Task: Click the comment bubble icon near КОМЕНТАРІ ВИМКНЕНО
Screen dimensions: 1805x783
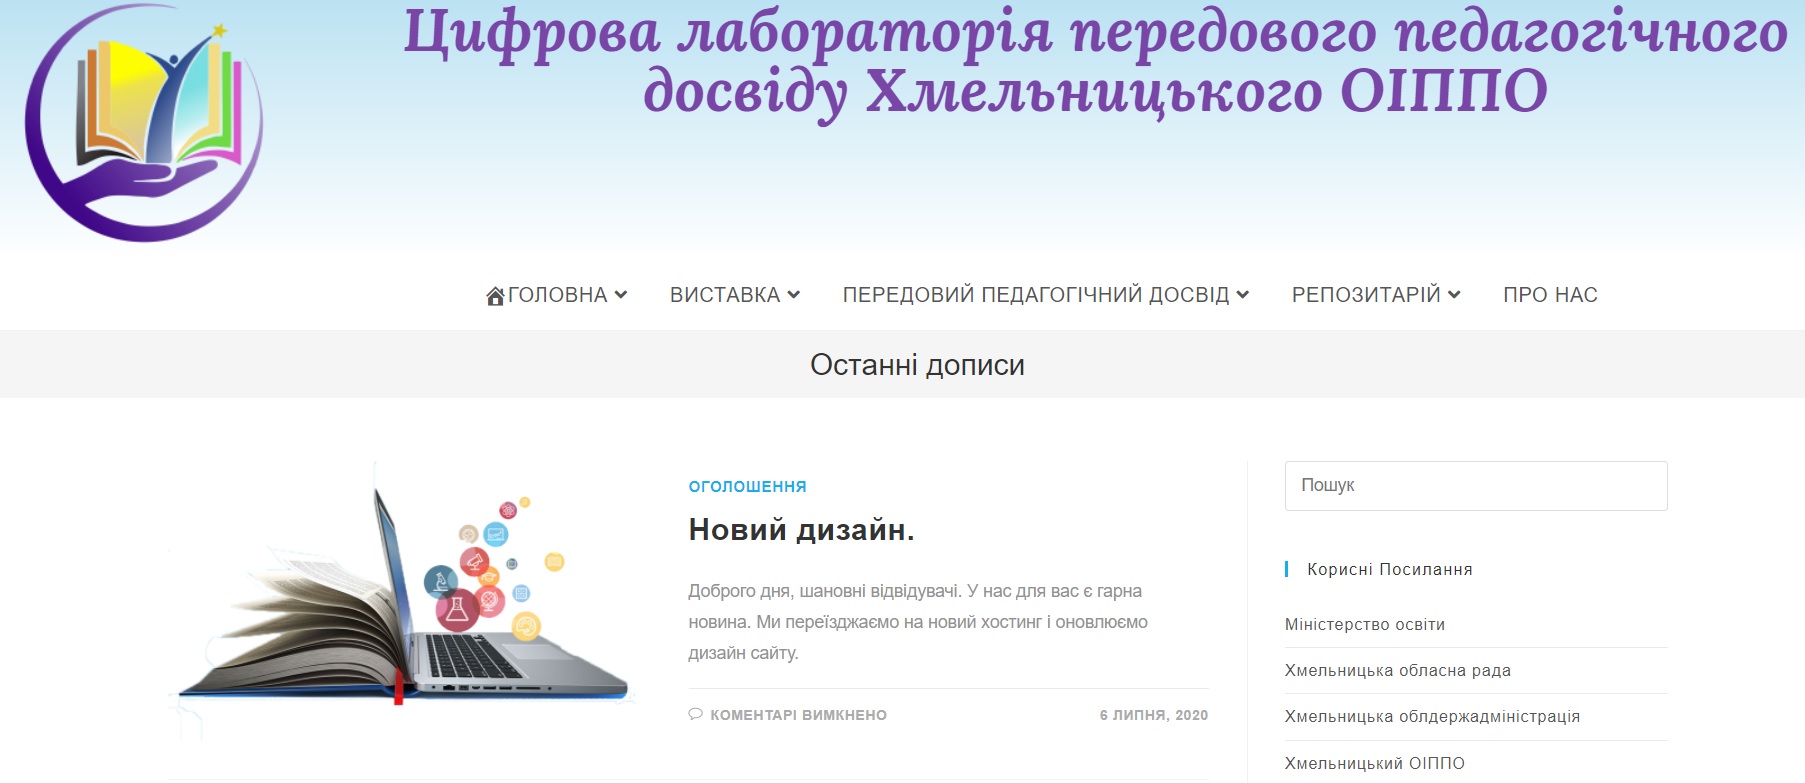Action: tap(695, 714)
